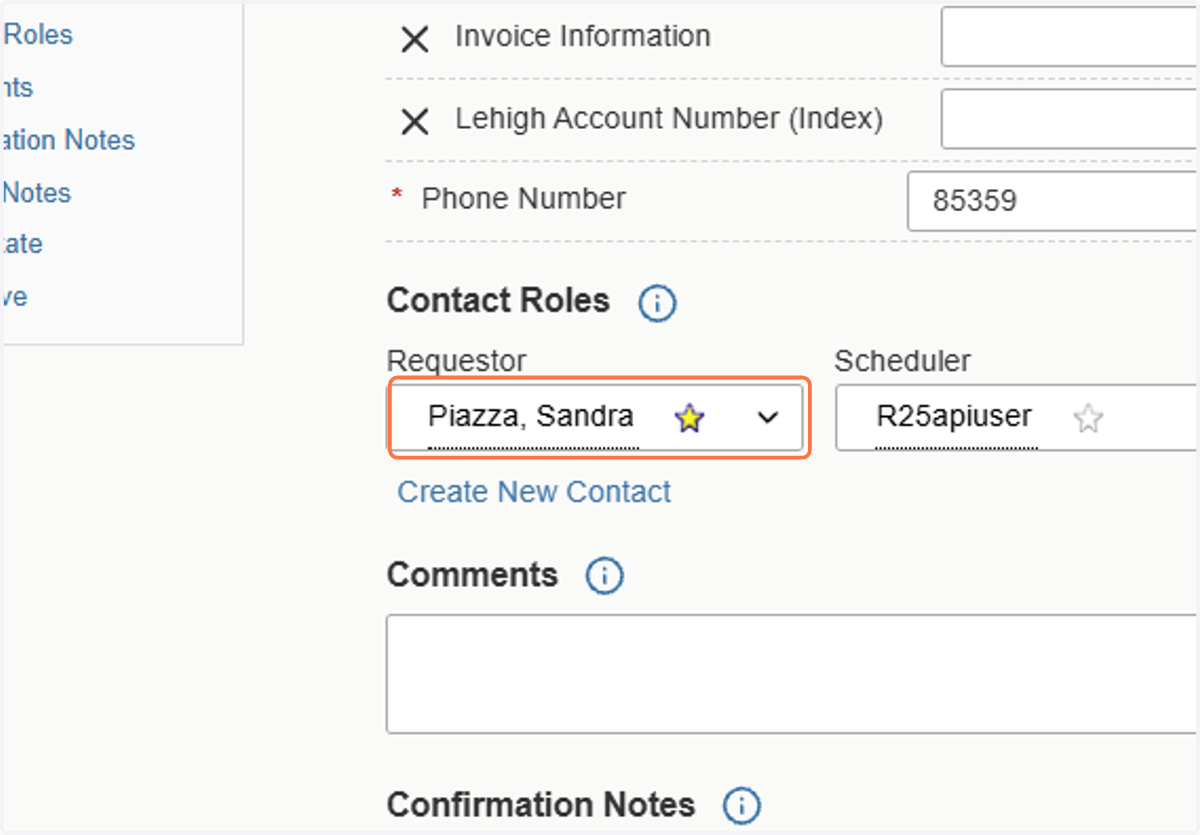Open the Comments info icon
Viewport: 1200px width, 835px height.
[604, 576]
